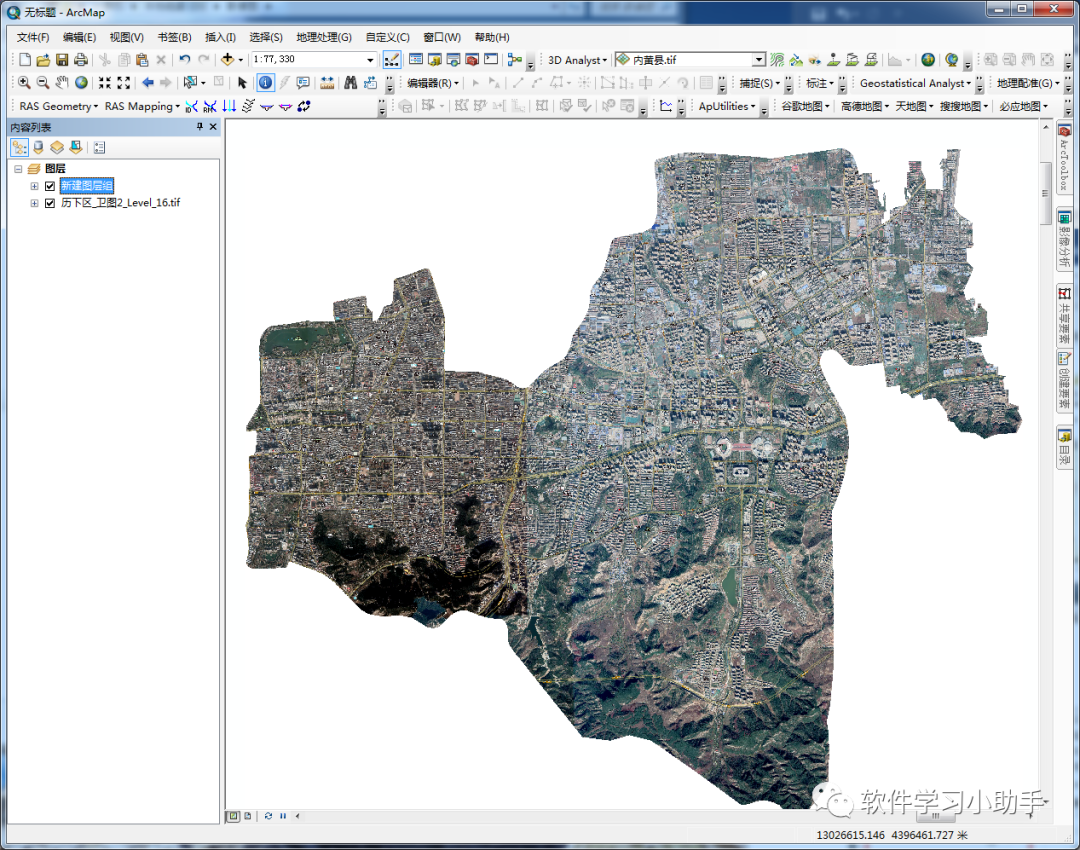Select the Pan hand tool
The width and height of the screenshot is (1080, 850).
62,83
